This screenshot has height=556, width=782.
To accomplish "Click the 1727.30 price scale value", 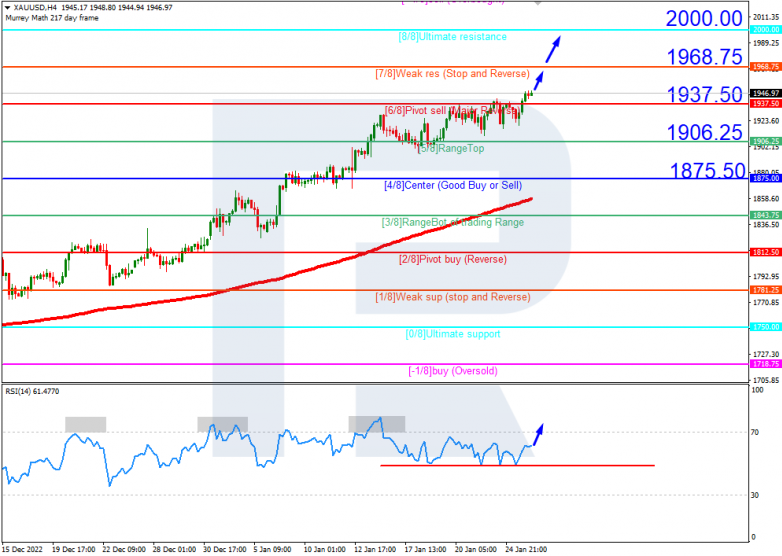I will (x=767, y=355).
